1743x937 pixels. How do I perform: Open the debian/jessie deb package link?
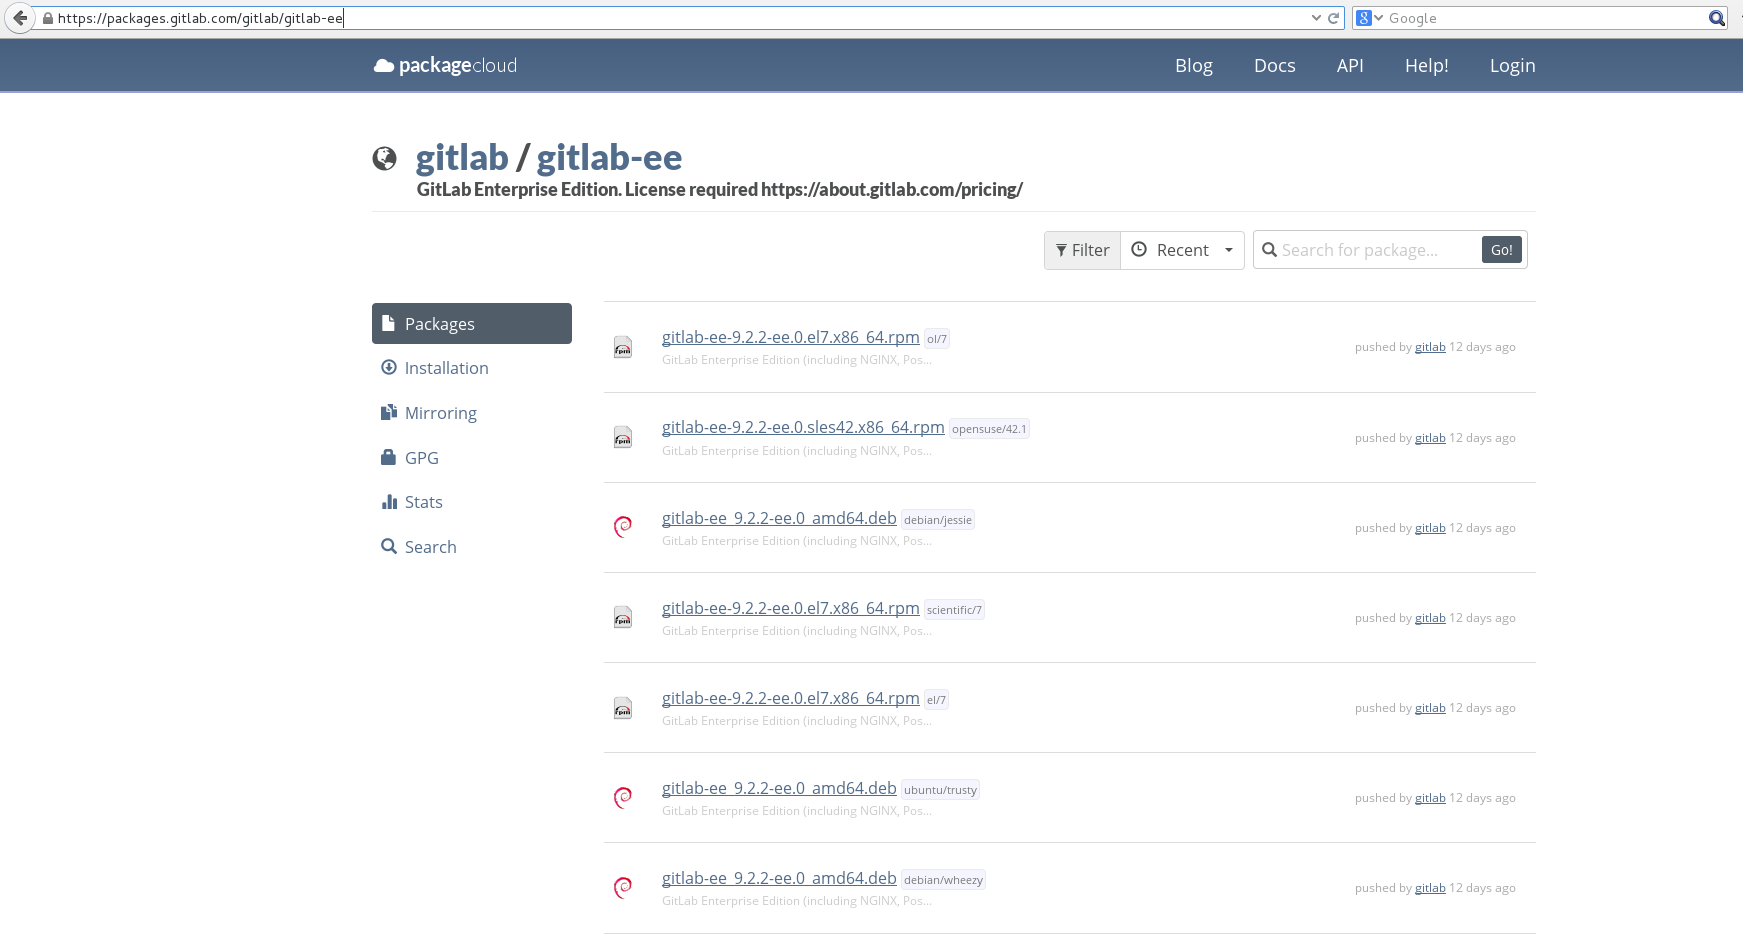(779, 518)
